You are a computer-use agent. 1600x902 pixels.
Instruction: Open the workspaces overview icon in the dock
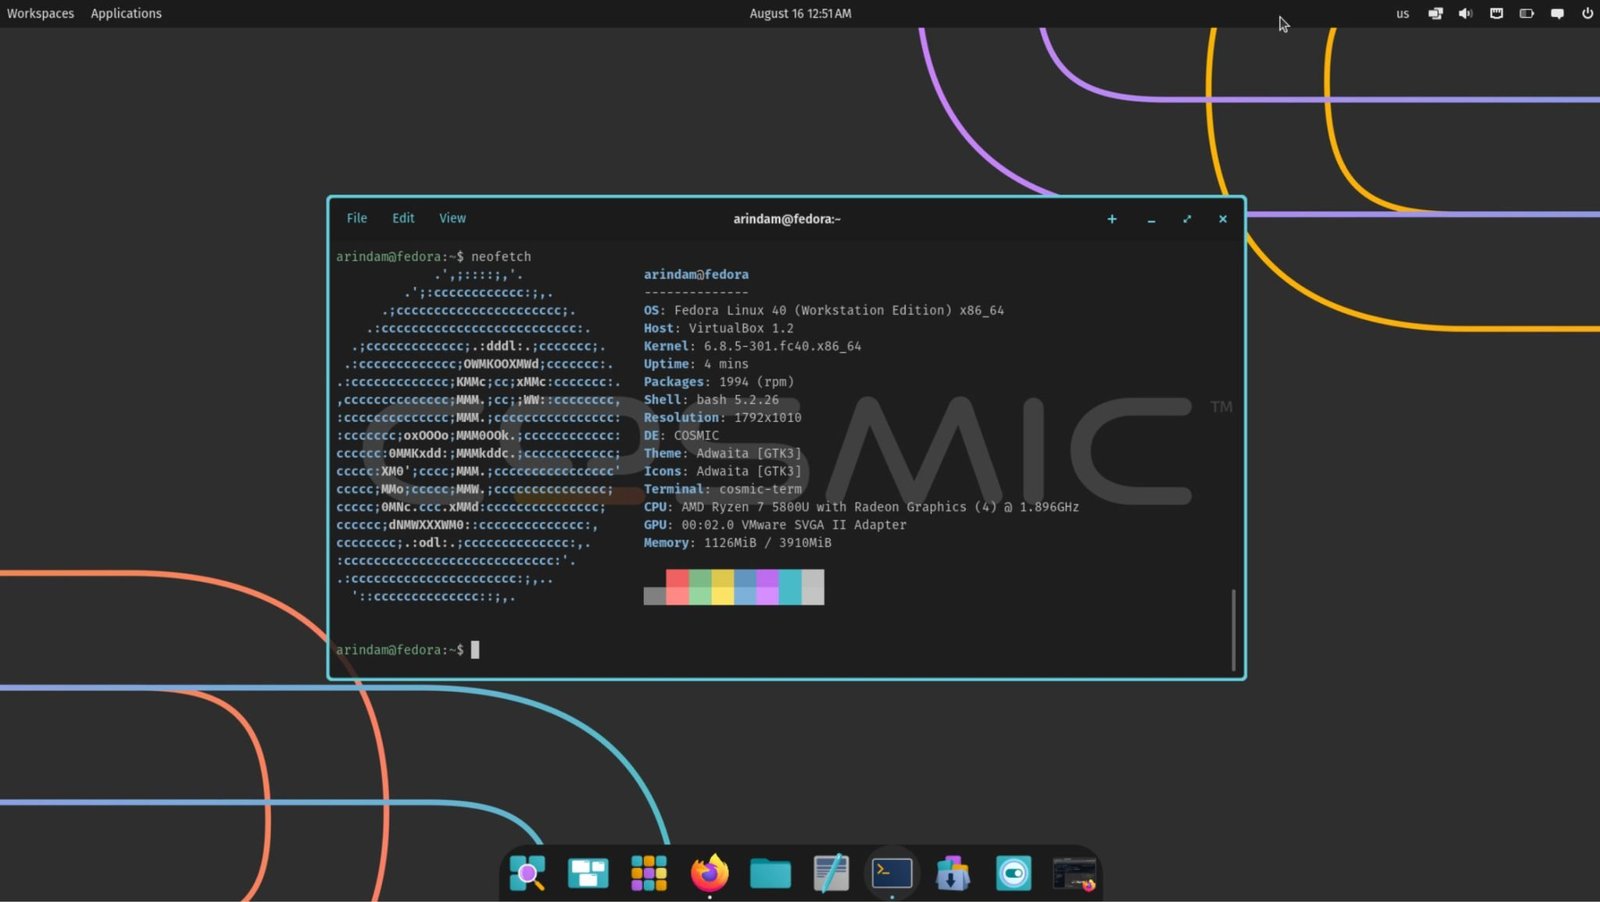(x=587, y=873)
